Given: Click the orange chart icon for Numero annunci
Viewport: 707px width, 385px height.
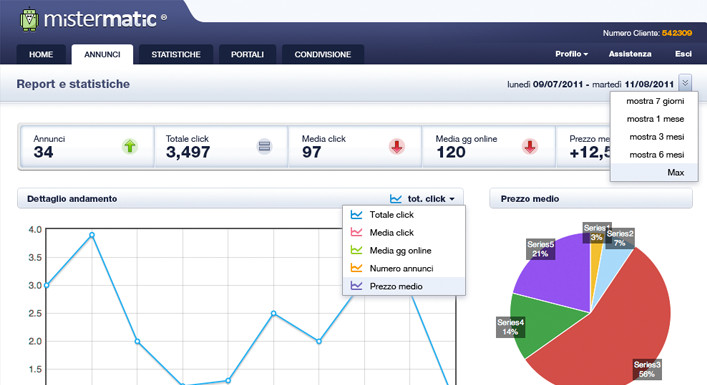Looking at the screenshot, I should 356,268.
